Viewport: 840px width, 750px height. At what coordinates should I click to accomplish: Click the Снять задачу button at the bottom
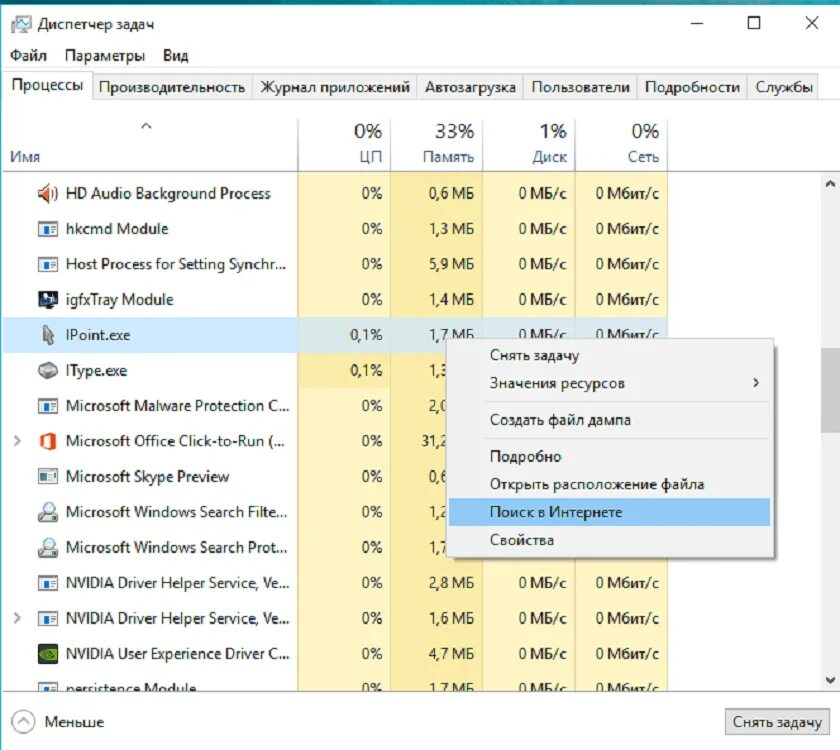pyautogui.click(x=777, y=722)
